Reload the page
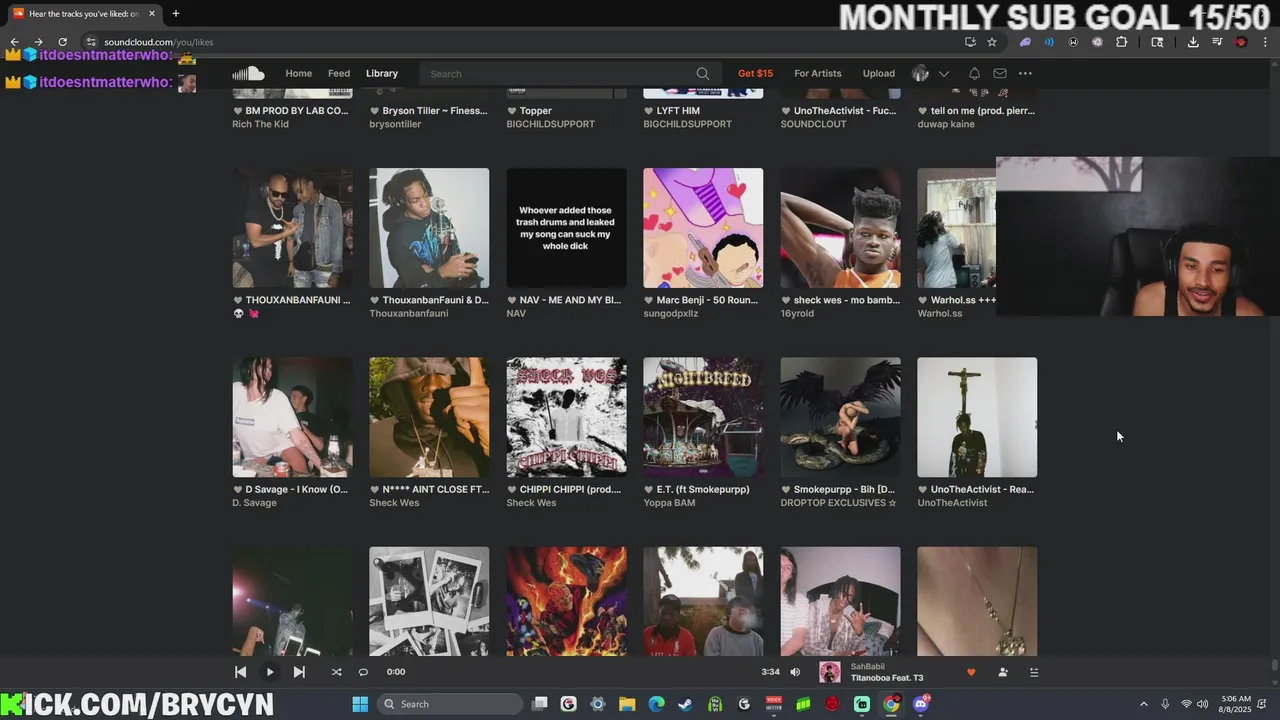This screenshot has width=1280, height=720. 62,42
